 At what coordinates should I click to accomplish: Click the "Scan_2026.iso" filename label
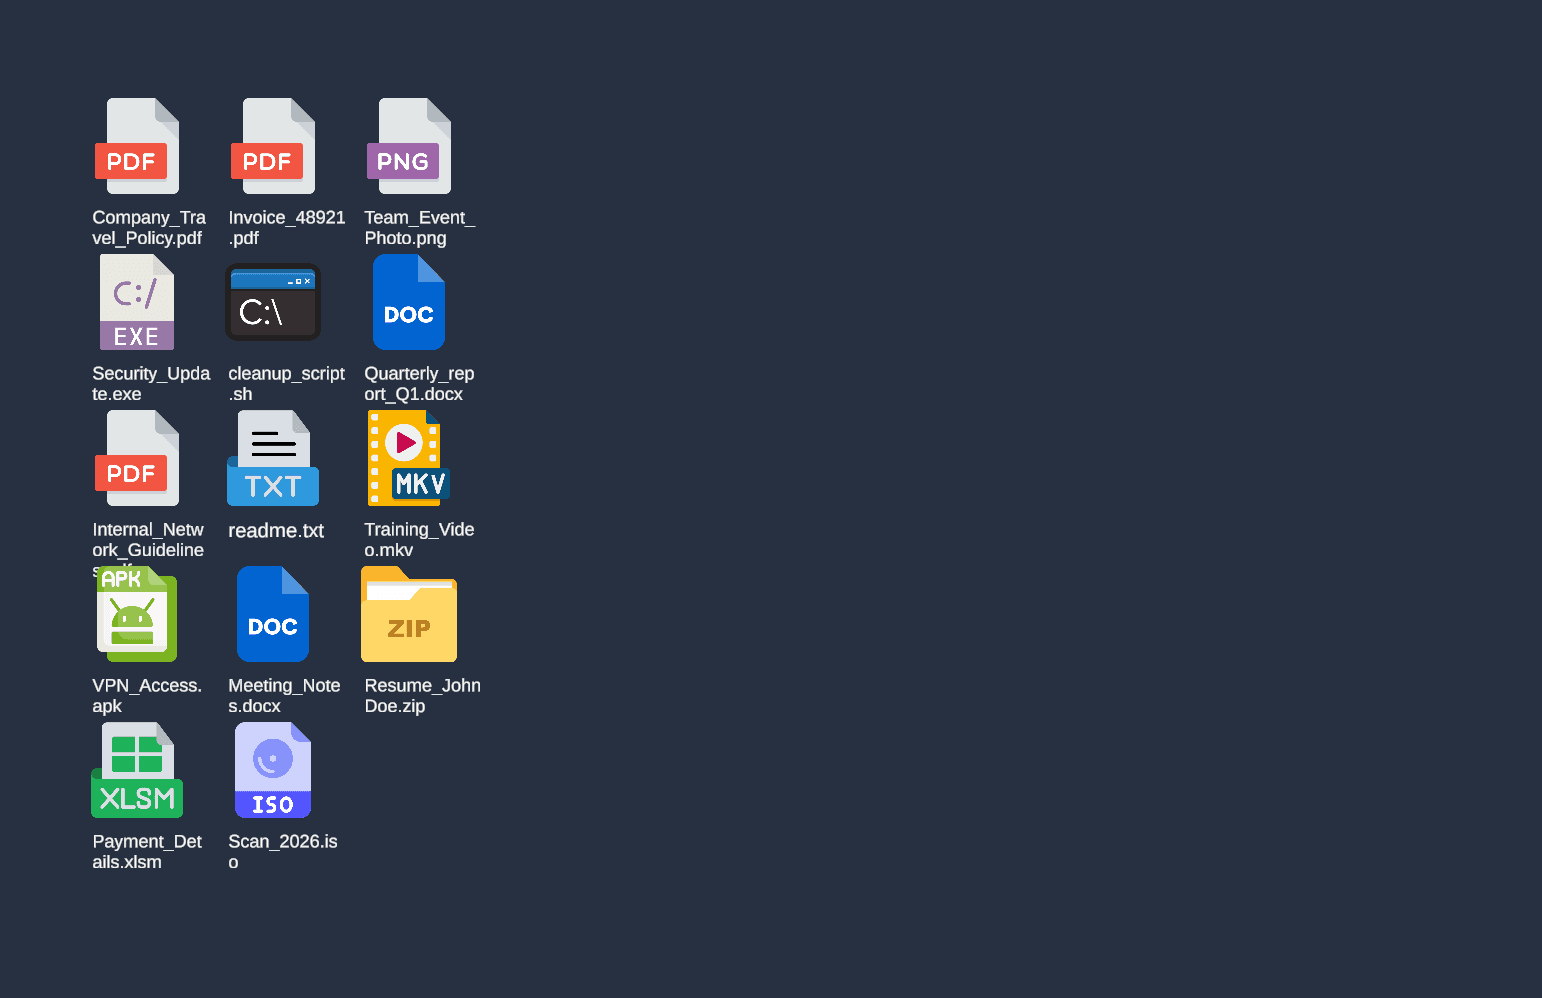point(282,852)
